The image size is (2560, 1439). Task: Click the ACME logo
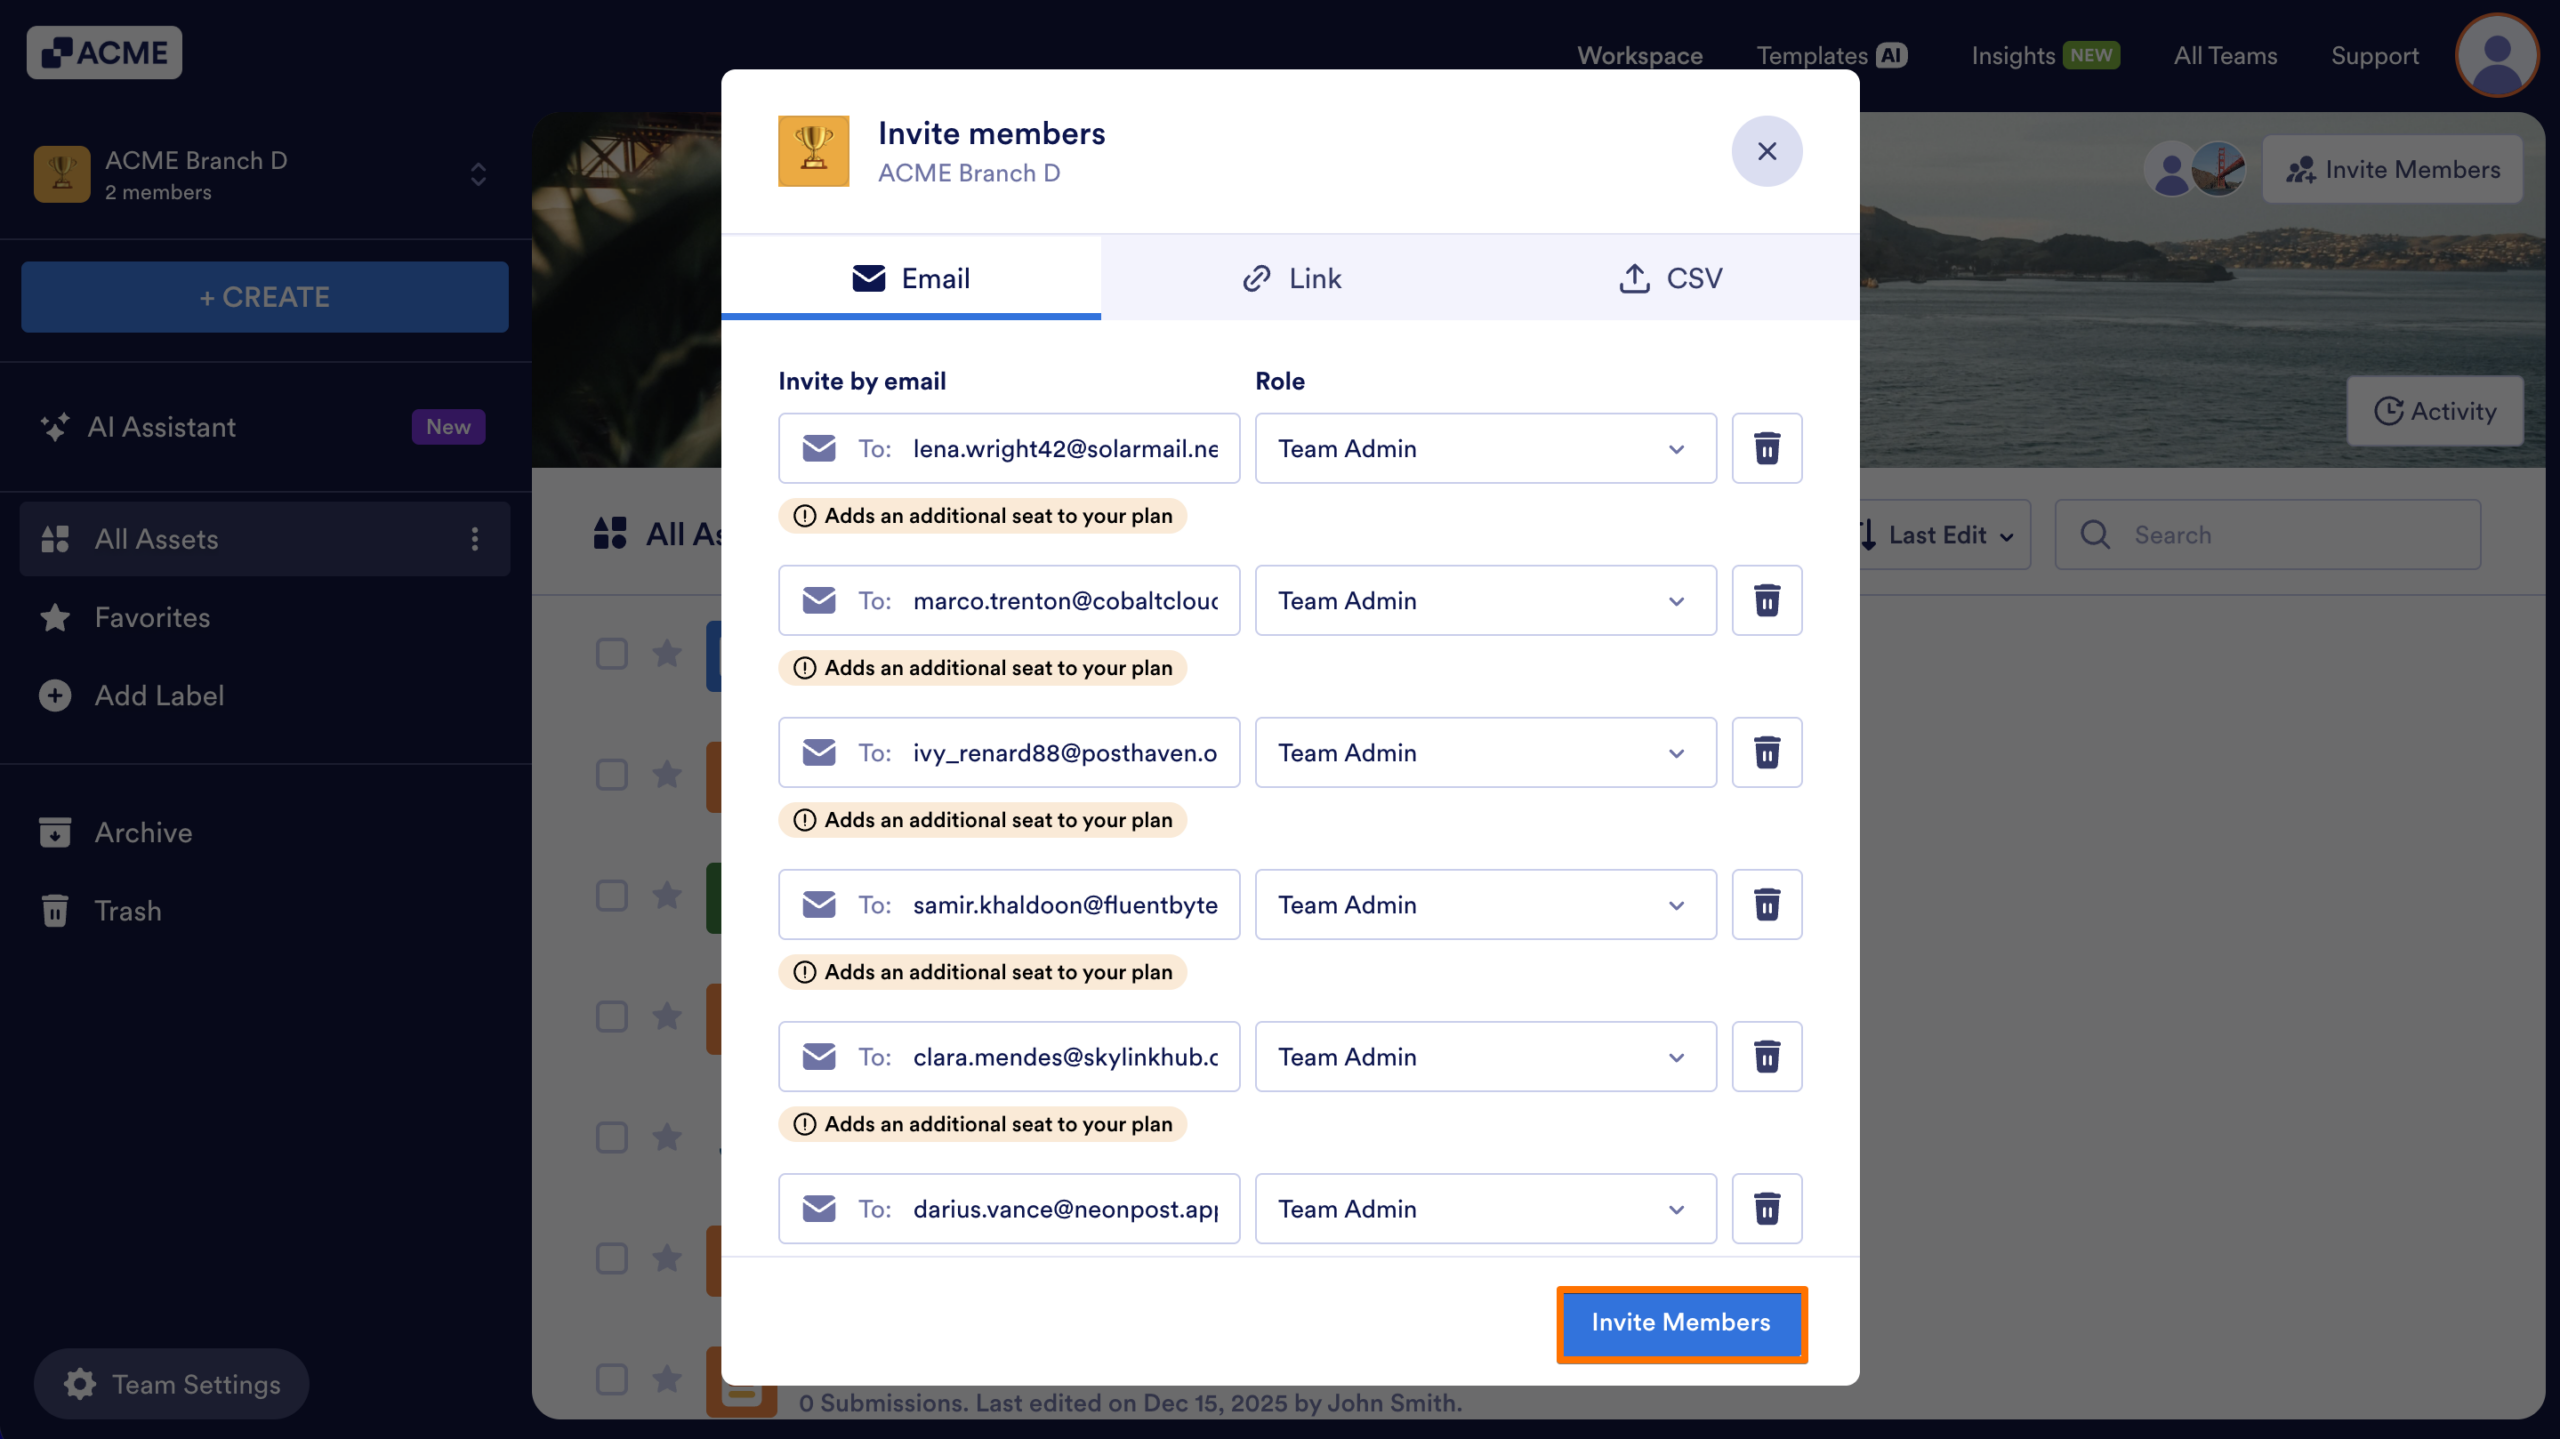(104, 52)
